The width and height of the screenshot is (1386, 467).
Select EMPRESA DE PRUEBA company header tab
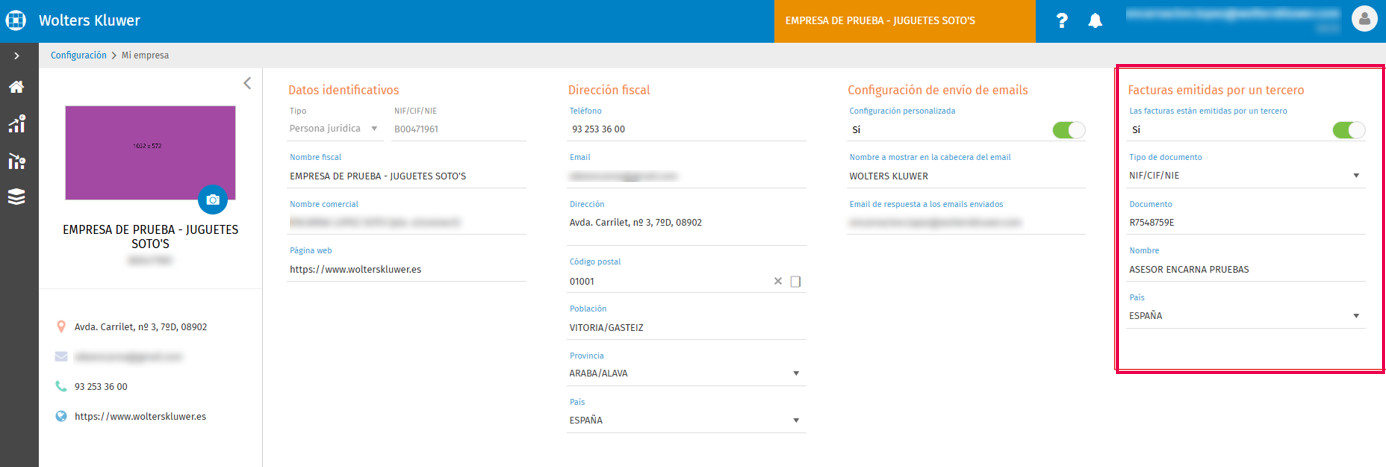tap(905, 21)
